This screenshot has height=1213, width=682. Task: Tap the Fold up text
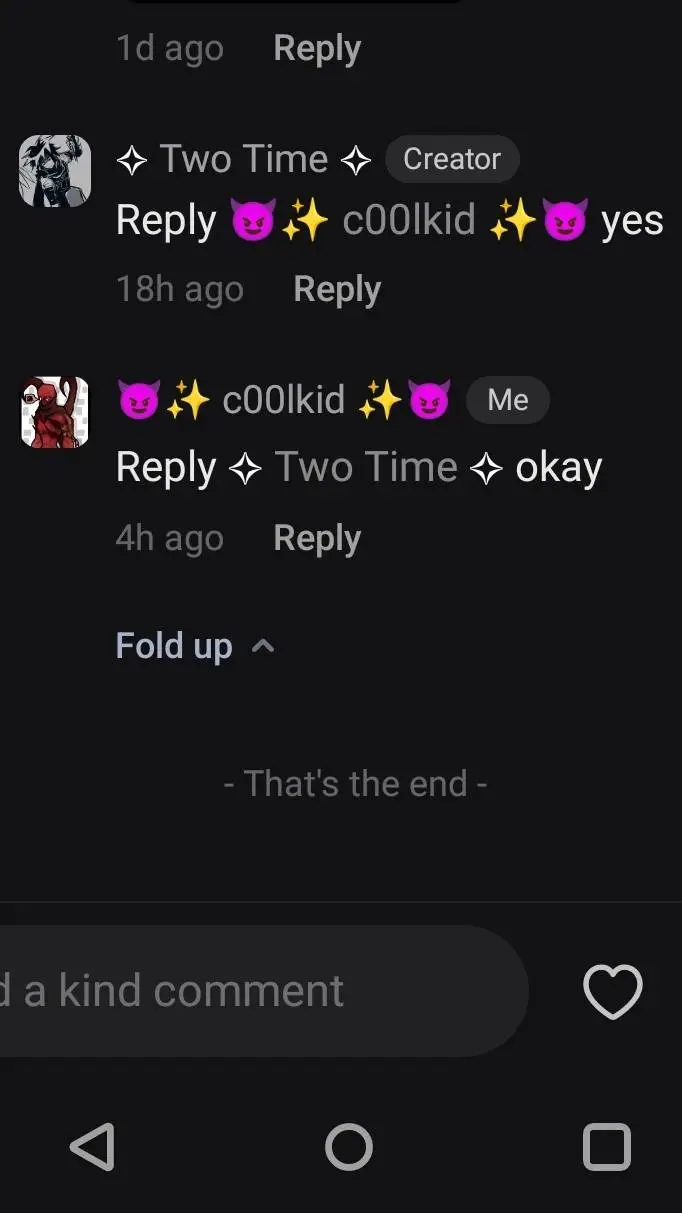click(x=174, y=646)
